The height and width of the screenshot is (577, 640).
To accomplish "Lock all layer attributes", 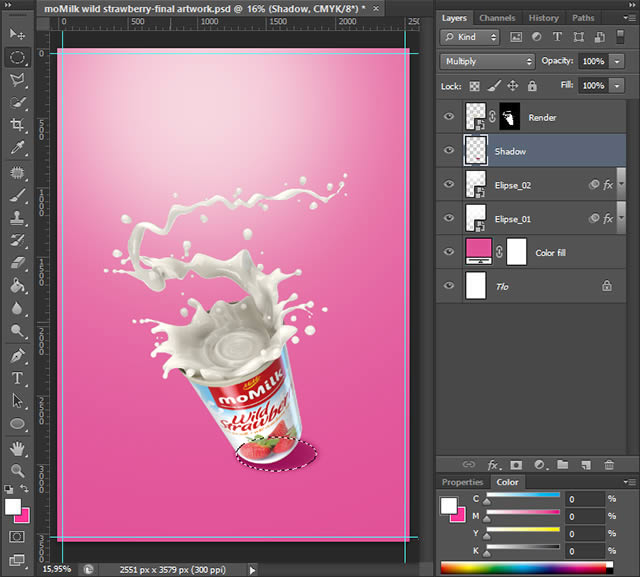I will click(532, 86).
